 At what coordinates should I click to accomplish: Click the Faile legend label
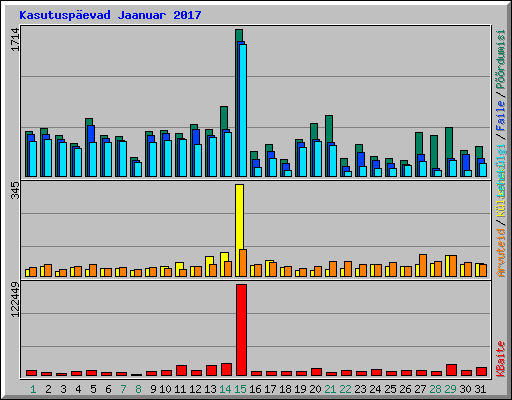click(x=501, y=115)
